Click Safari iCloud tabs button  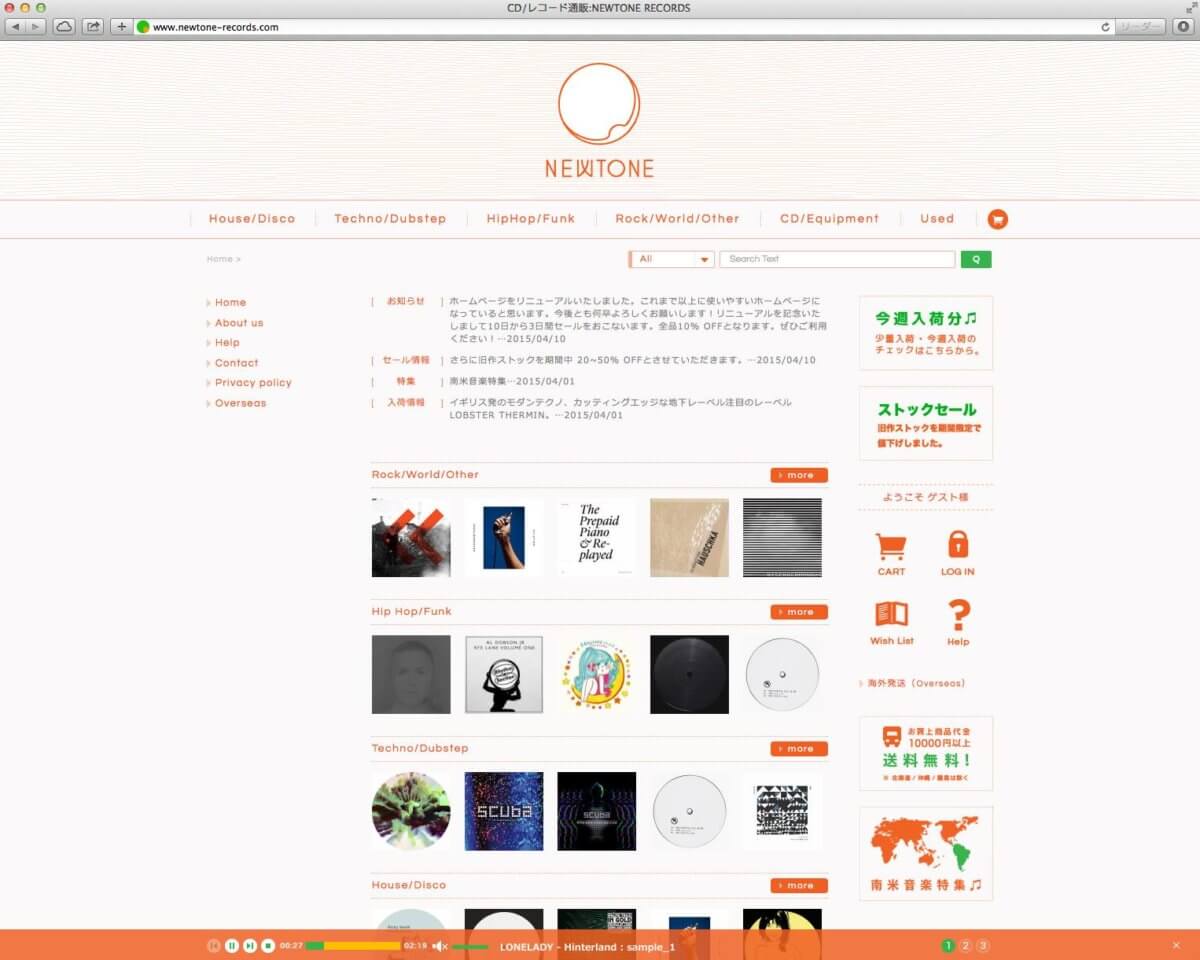64,27
